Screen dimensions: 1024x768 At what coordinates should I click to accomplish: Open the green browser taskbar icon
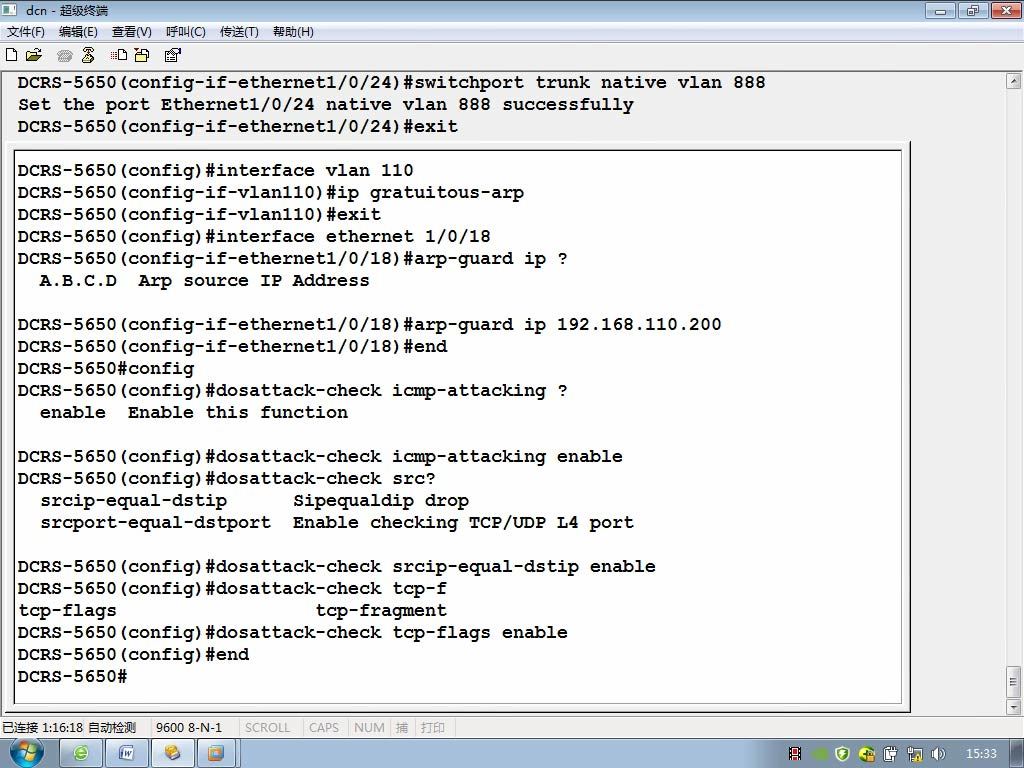(81, 754)
